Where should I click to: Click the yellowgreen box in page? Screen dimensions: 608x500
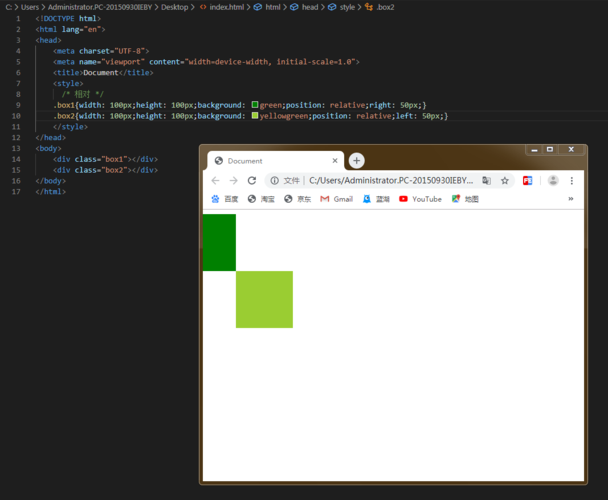264,299
